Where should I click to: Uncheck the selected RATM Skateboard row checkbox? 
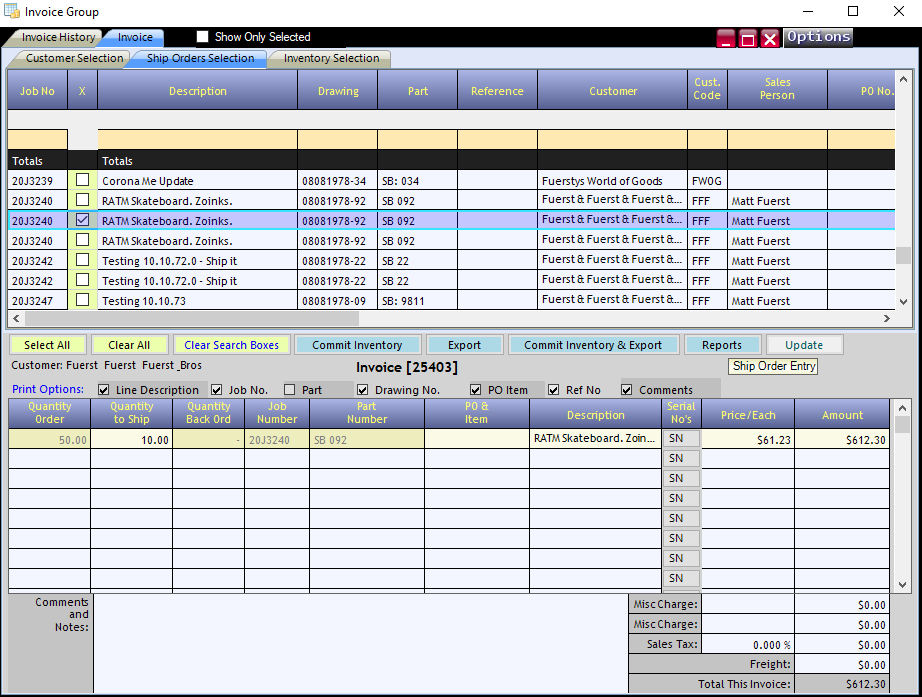point(82,220)
